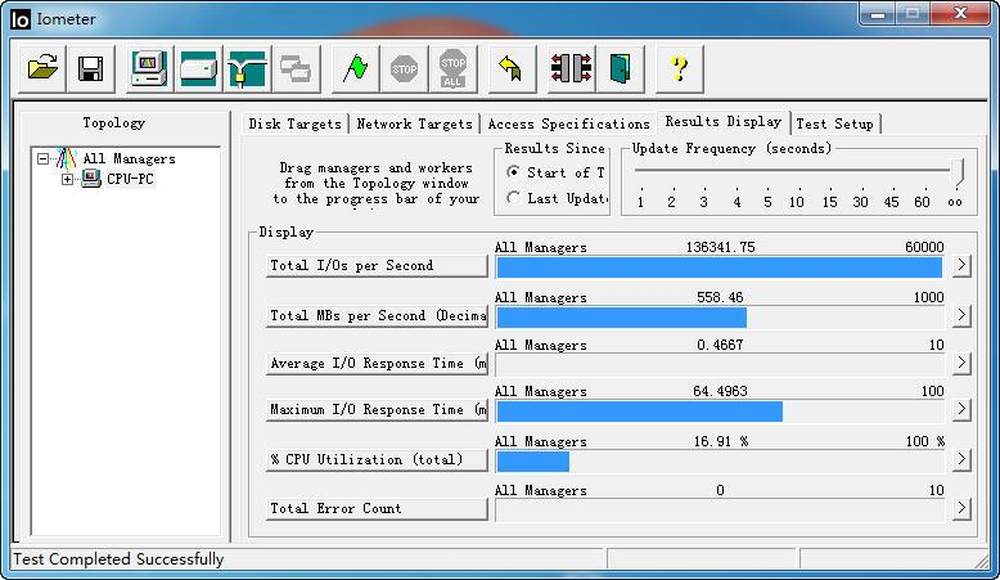Click the Update Frequency slider thumb
Image resolution: width=1000 pixels, height=580 pixels.
(x=957, y=171)
